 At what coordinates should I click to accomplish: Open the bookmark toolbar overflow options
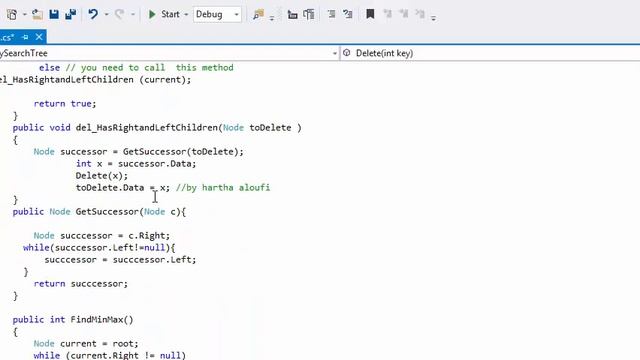433,18
